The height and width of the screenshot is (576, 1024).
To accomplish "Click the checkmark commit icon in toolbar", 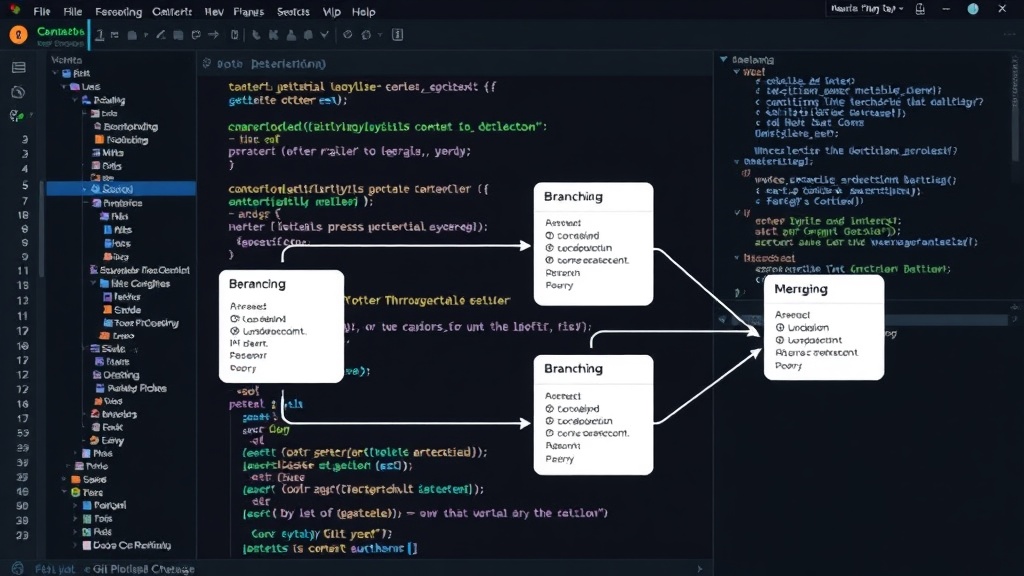I will click(324, 35).
